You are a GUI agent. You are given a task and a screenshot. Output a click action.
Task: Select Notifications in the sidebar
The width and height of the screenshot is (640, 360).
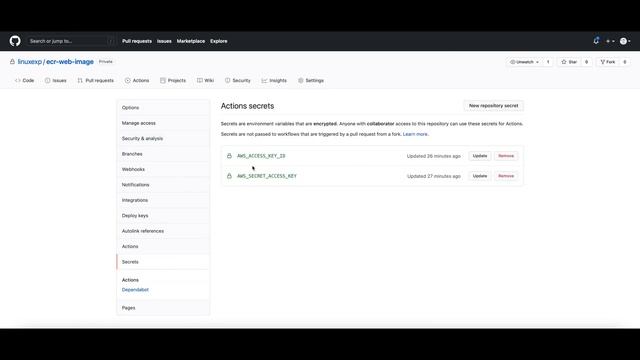coord(163,185)
